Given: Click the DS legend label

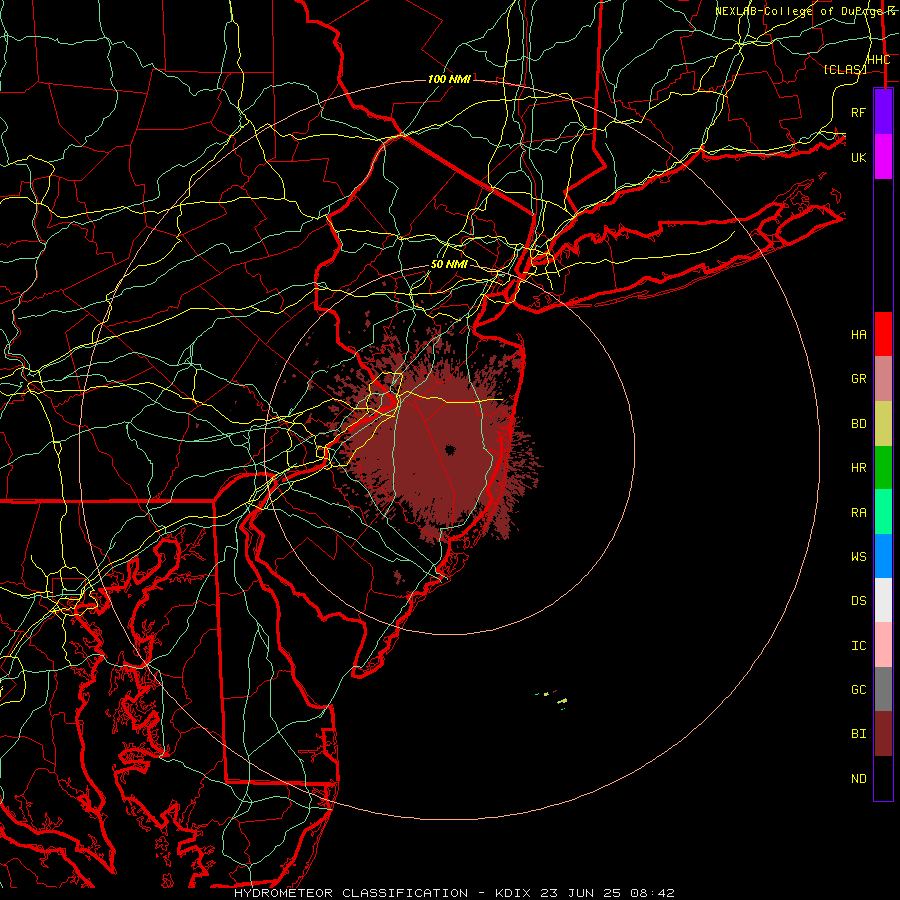Looking at the screenshot, I should tap(859, 601).
